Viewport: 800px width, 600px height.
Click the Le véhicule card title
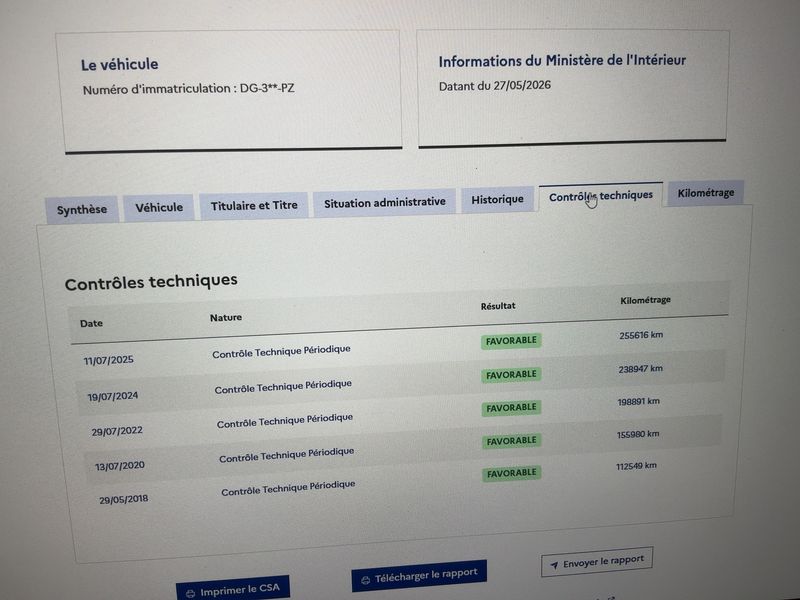[119, 64]
